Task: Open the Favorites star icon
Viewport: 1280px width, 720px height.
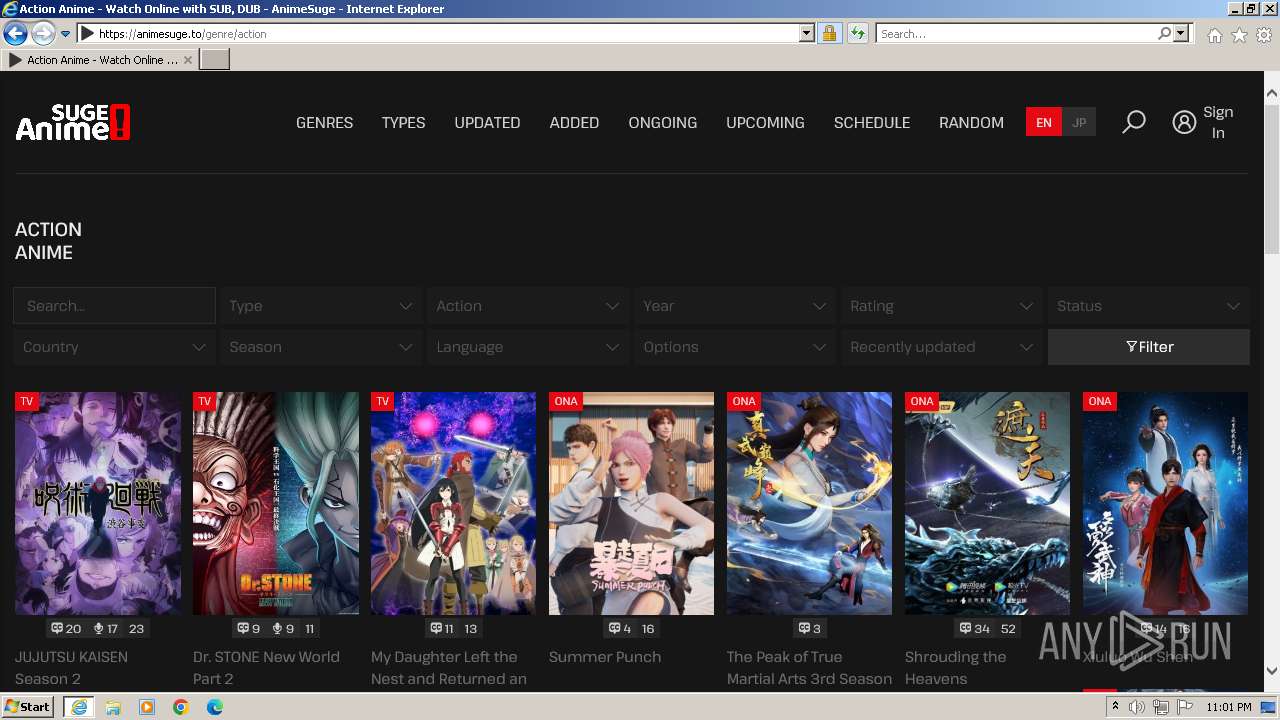Action: [x=1239, y=35]
